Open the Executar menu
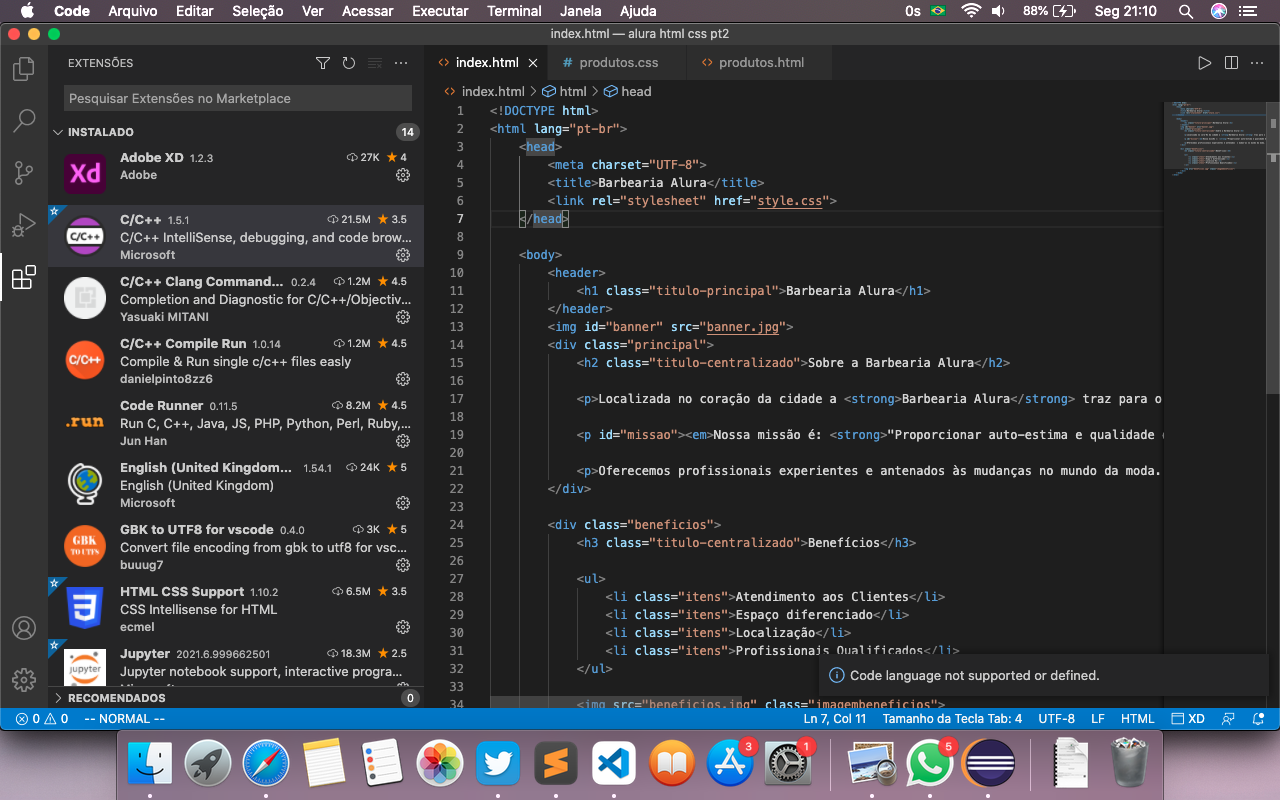 pyautogui.click(x=440, y=11)
